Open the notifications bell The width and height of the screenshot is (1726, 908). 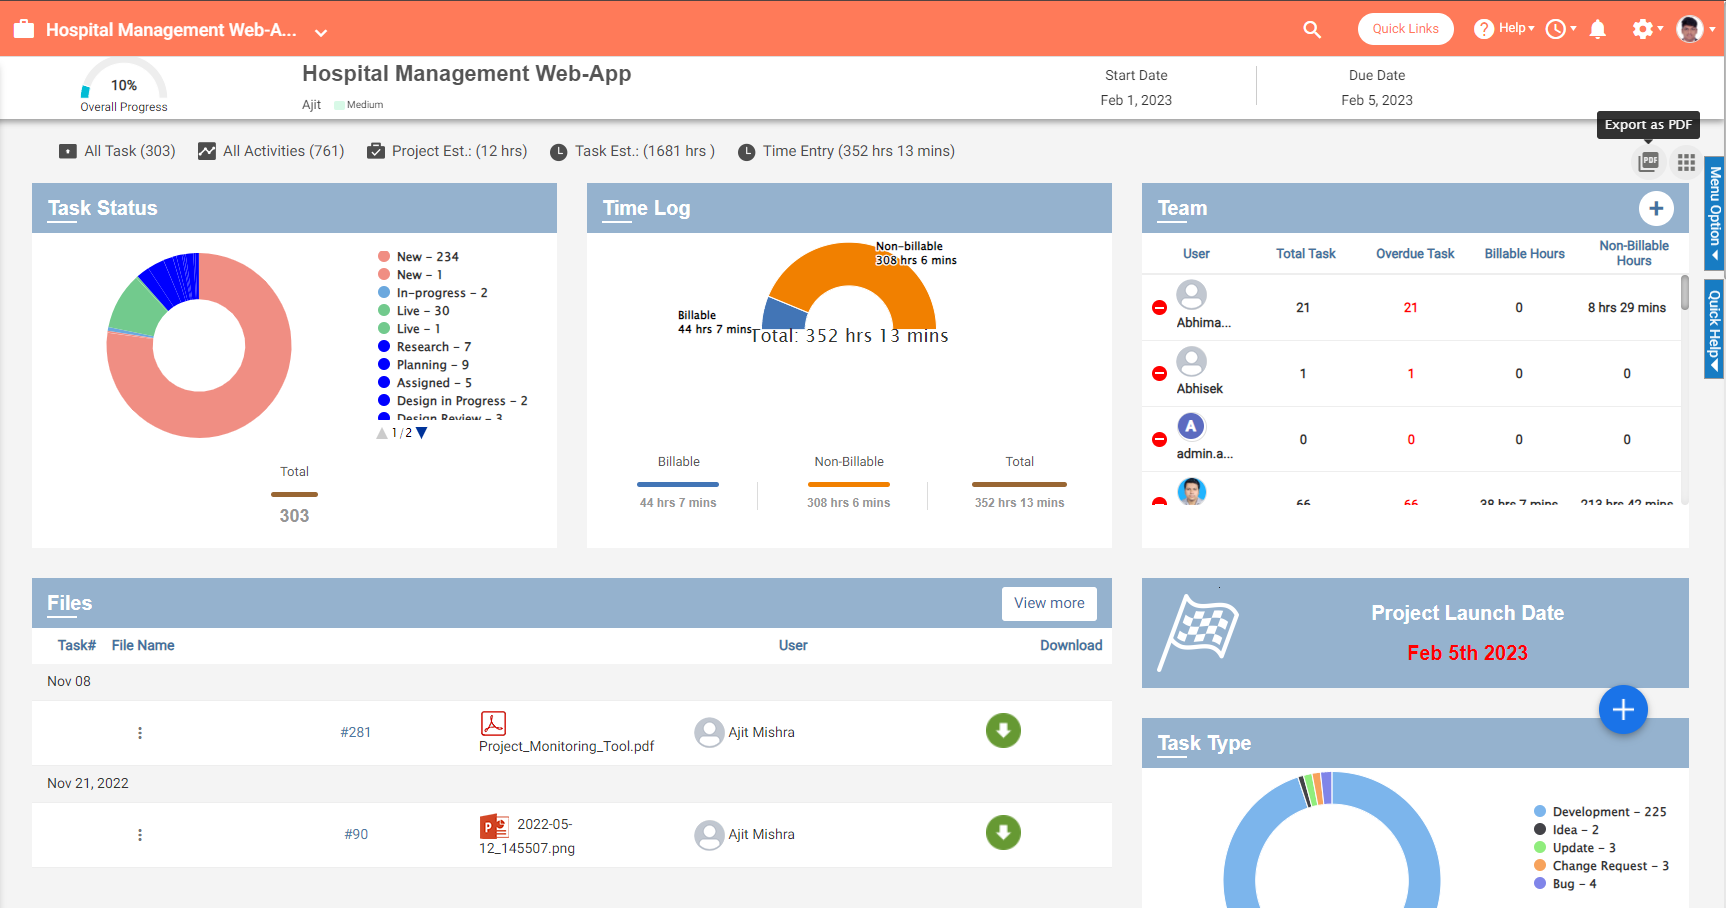pos(1597,30)
